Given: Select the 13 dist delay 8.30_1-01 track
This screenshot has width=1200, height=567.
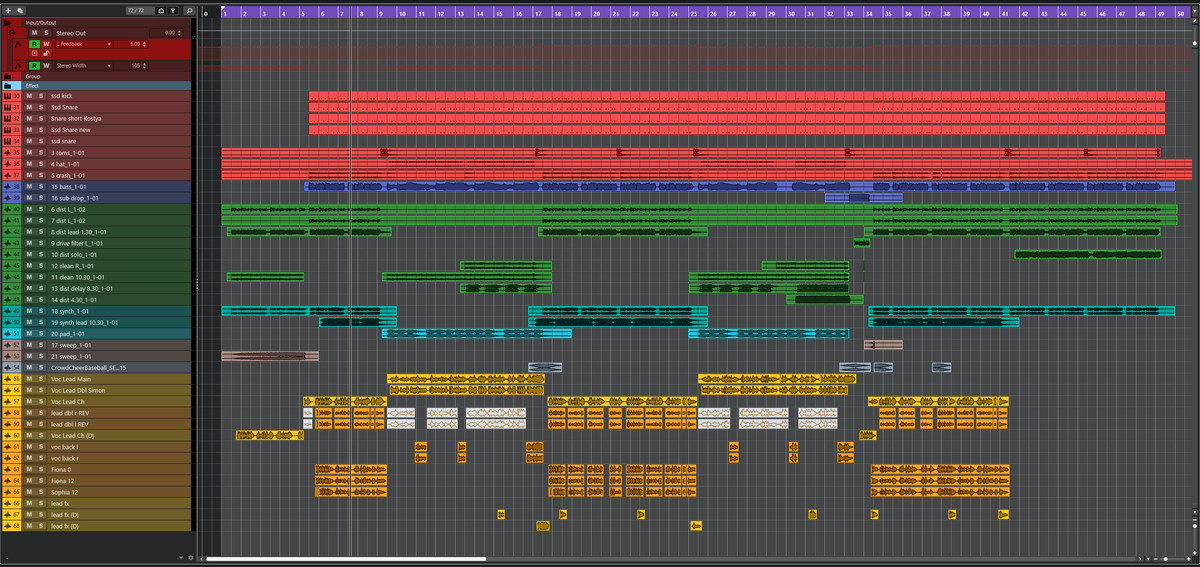Looking at the screenshot, I should (x=98, y=288).
